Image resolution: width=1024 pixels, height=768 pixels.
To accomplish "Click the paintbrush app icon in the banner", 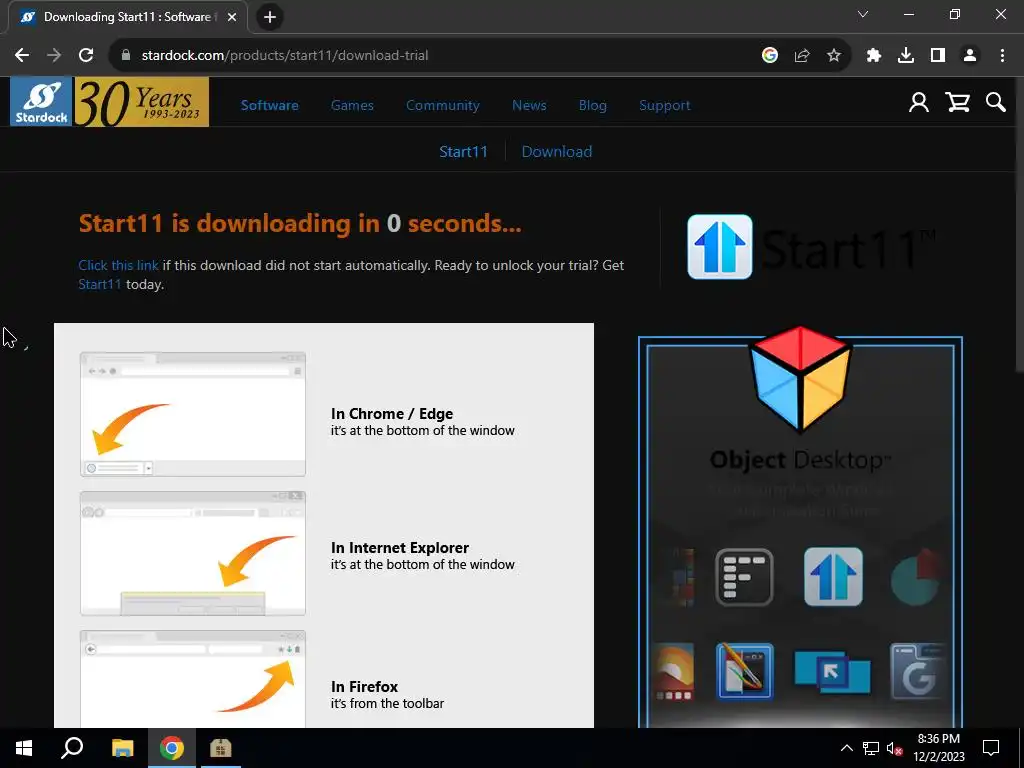I will 744,671.
